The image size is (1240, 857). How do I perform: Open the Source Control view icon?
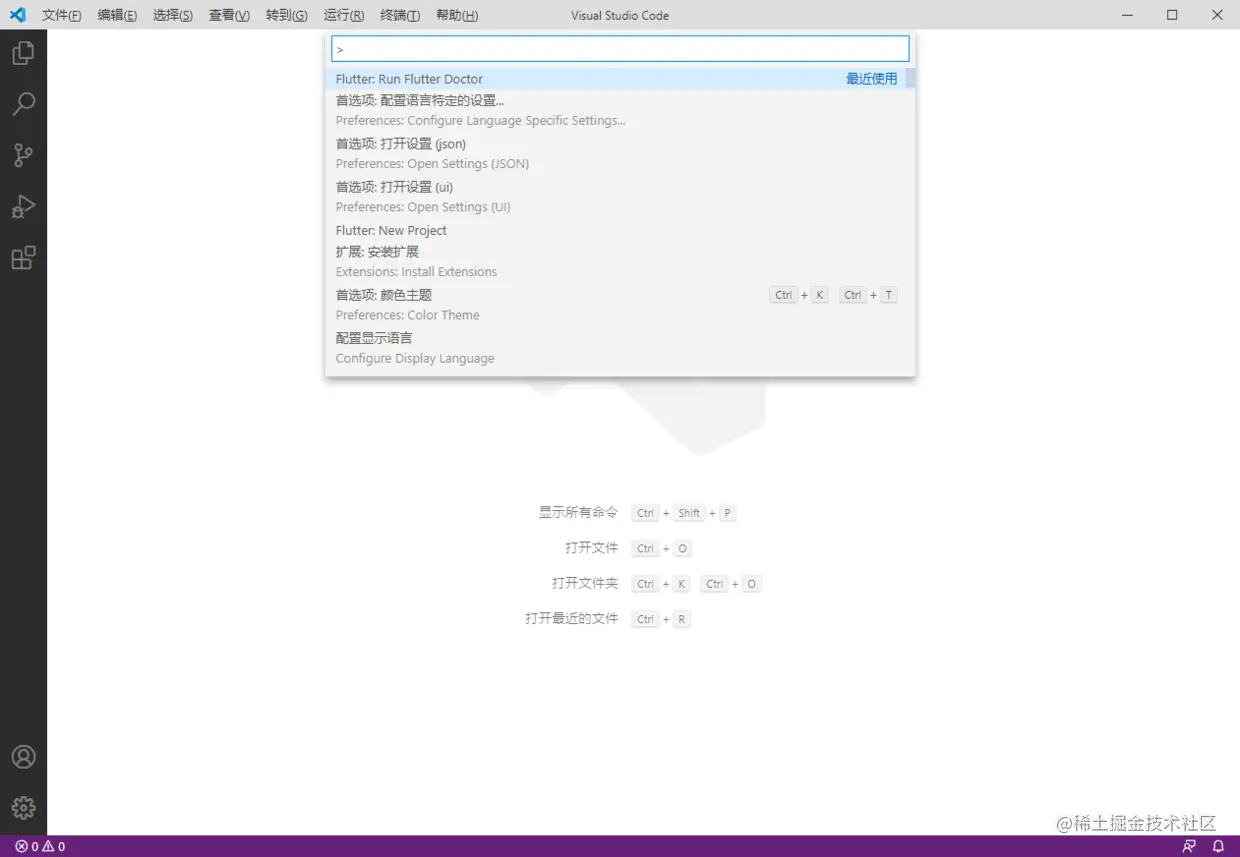pyautogui.click(x=23, y=155)
